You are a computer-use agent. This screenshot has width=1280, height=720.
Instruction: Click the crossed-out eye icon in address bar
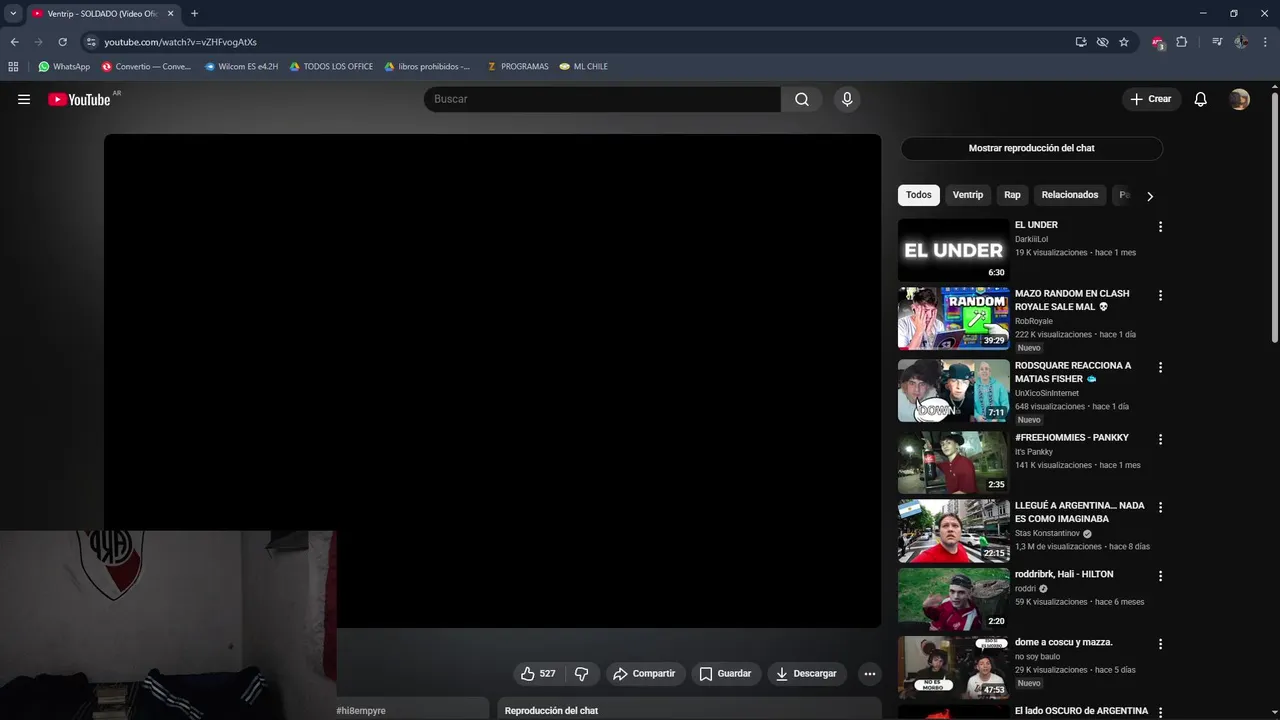(1102, 42)
